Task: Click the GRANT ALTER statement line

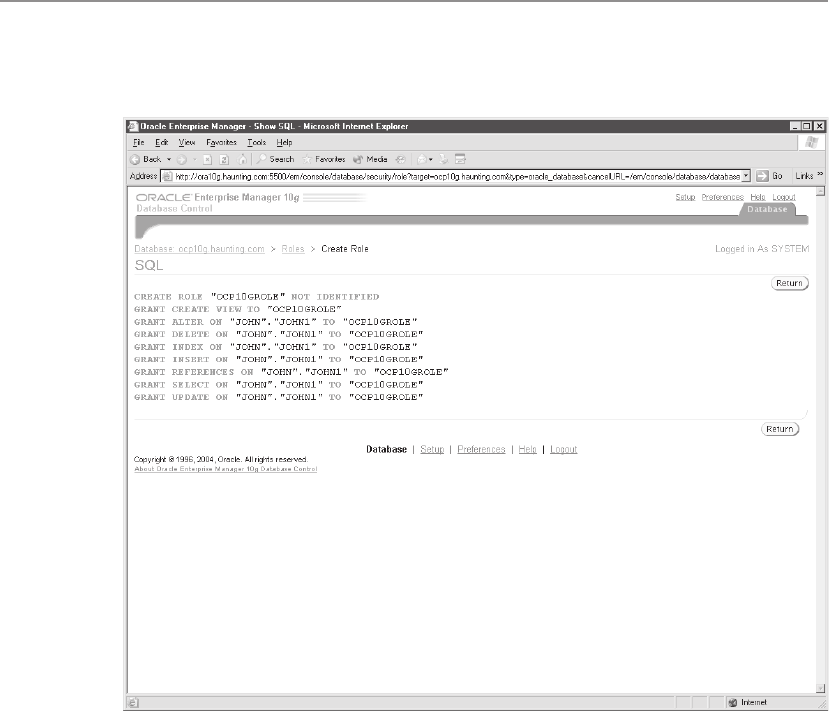Action: (275, 322)
